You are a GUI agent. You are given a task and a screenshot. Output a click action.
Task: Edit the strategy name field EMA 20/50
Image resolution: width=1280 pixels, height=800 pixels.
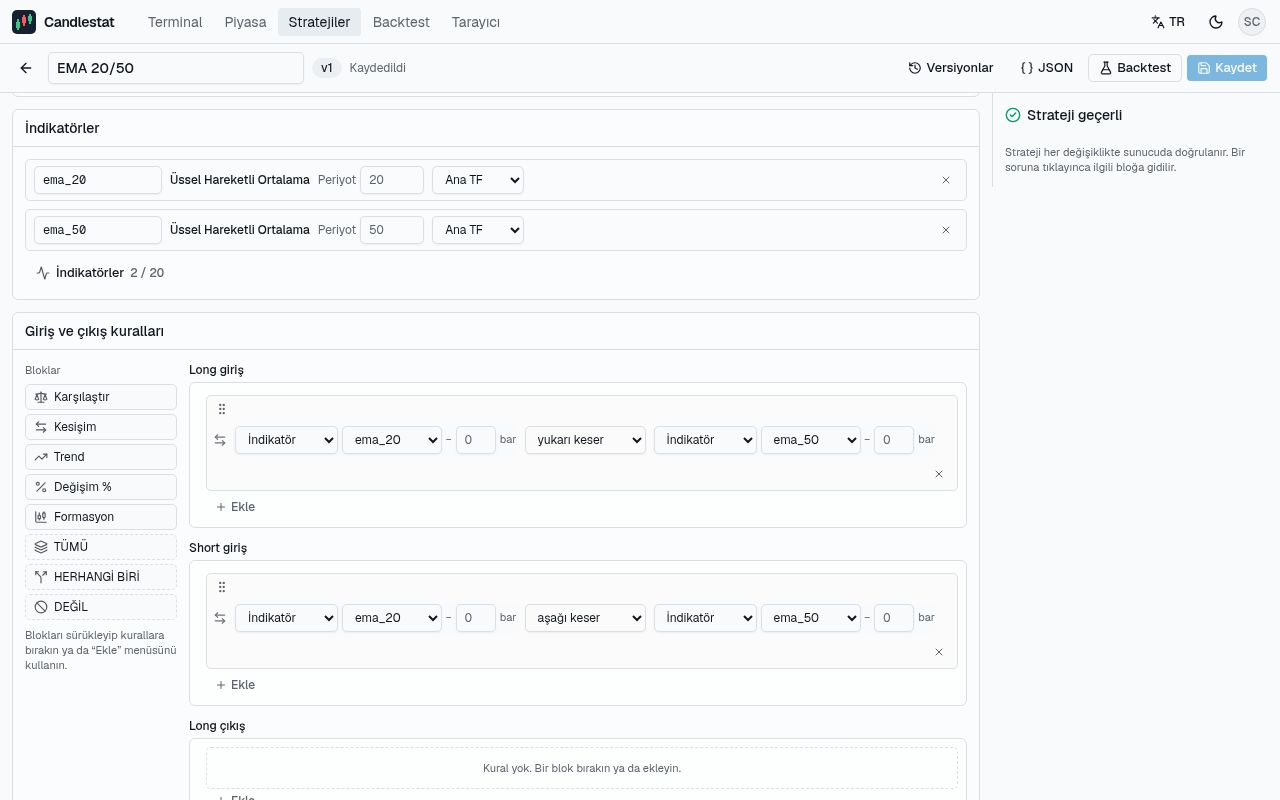point(176,68)
